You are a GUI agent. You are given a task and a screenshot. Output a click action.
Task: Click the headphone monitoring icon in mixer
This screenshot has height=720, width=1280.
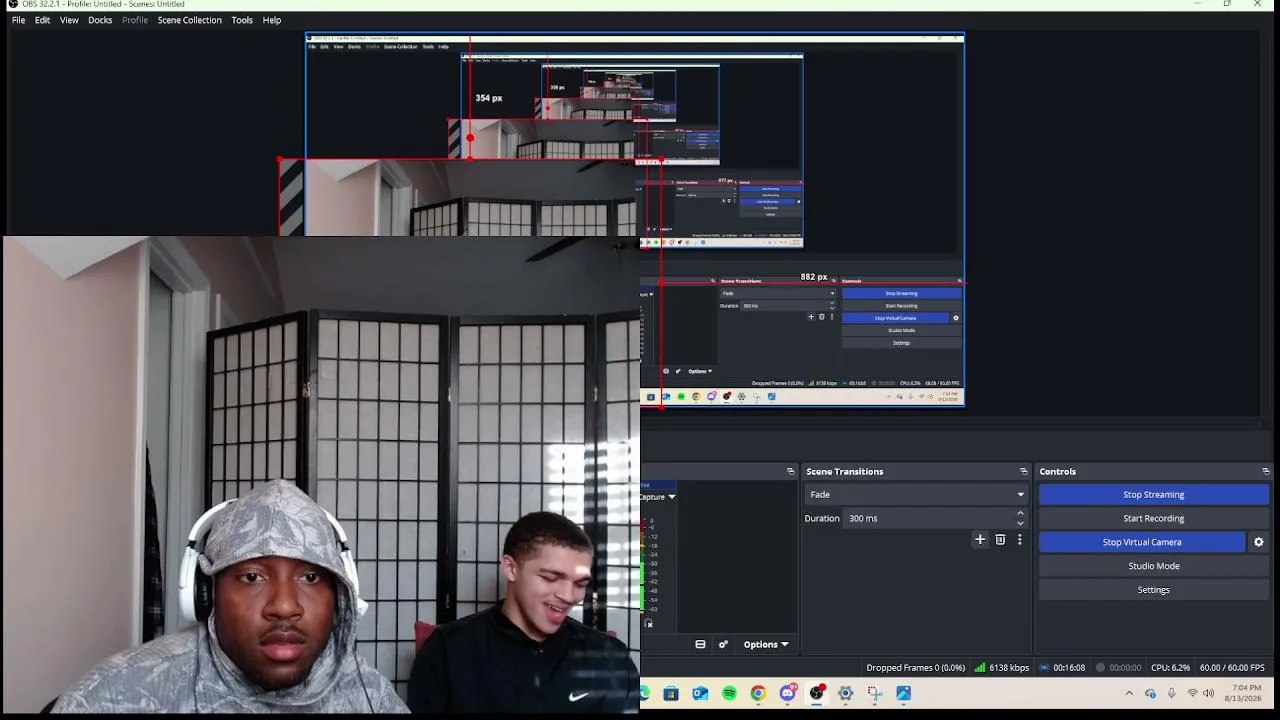pyautogui.click(x=648, y=624)
